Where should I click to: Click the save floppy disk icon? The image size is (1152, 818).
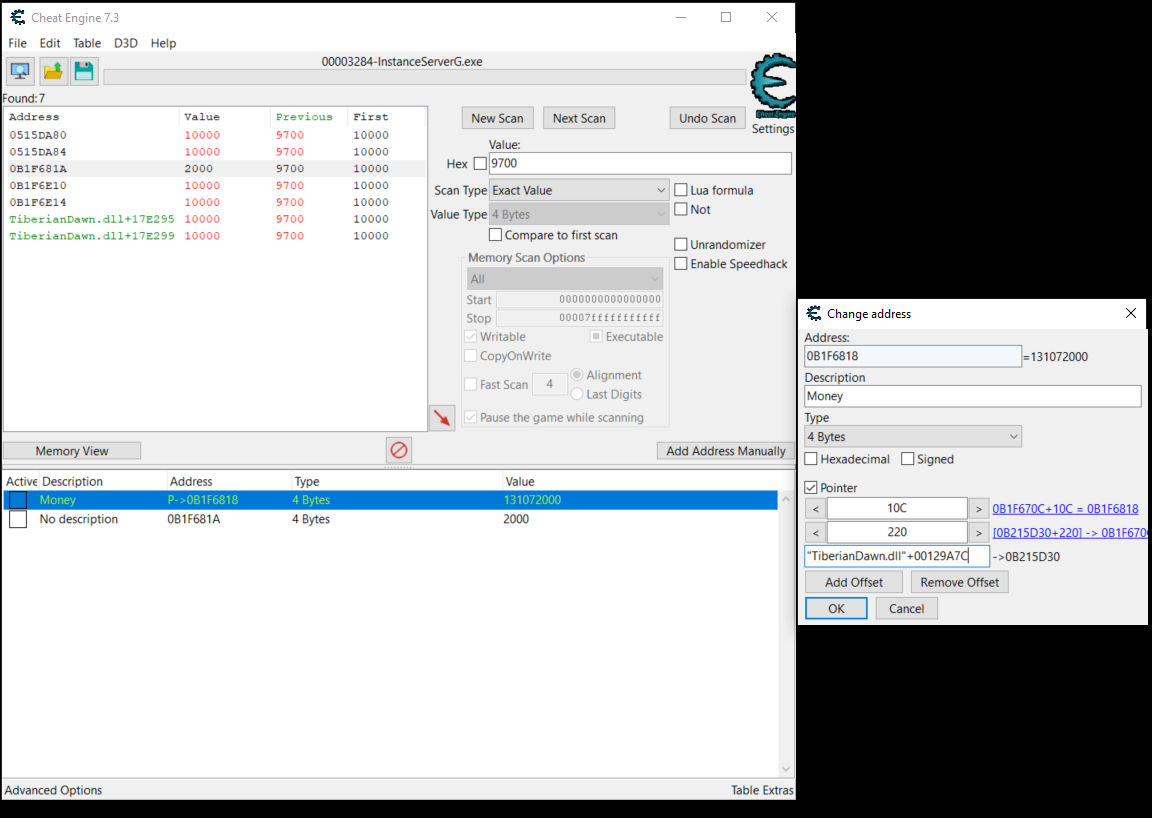[x=84, y=71]
